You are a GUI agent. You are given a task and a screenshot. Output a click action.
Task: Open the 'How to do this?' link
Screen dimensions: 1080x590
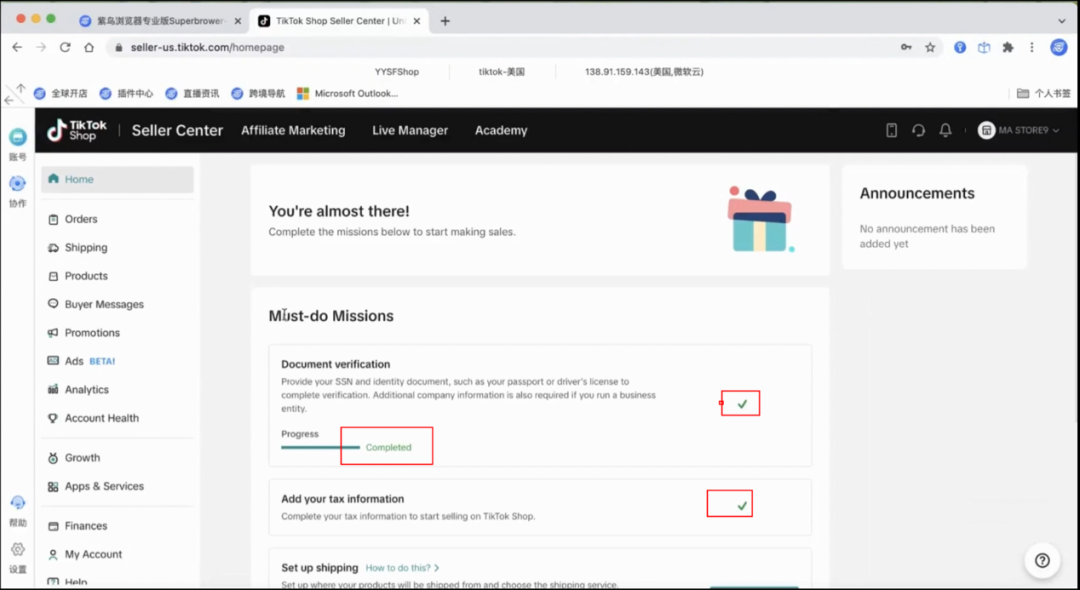[402, 568]
